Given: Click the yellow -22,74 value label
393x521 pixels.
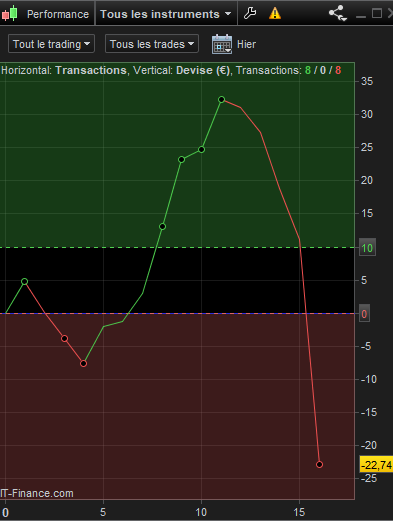Looking at the screenshot, I should click(x=376, y=464).
